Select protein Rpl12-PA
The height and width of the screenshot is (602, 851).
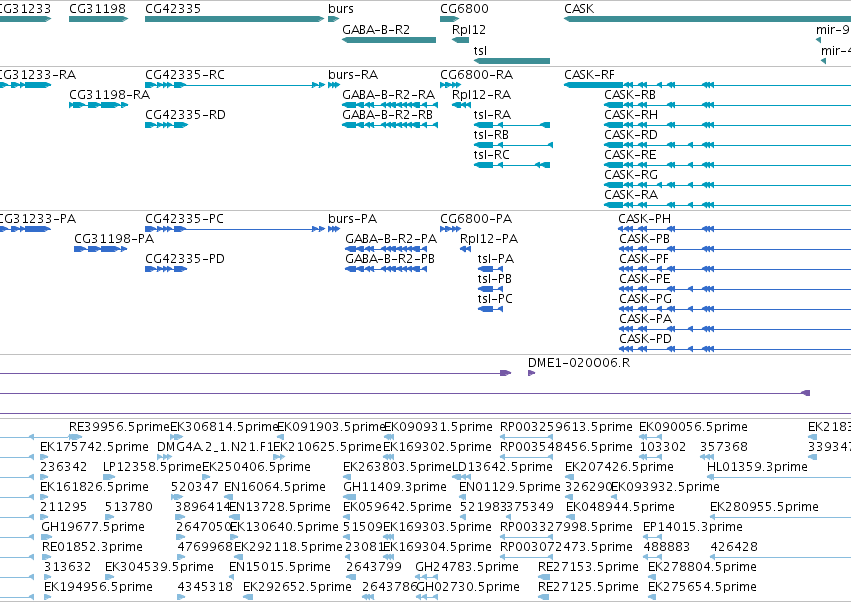point(465,249)
